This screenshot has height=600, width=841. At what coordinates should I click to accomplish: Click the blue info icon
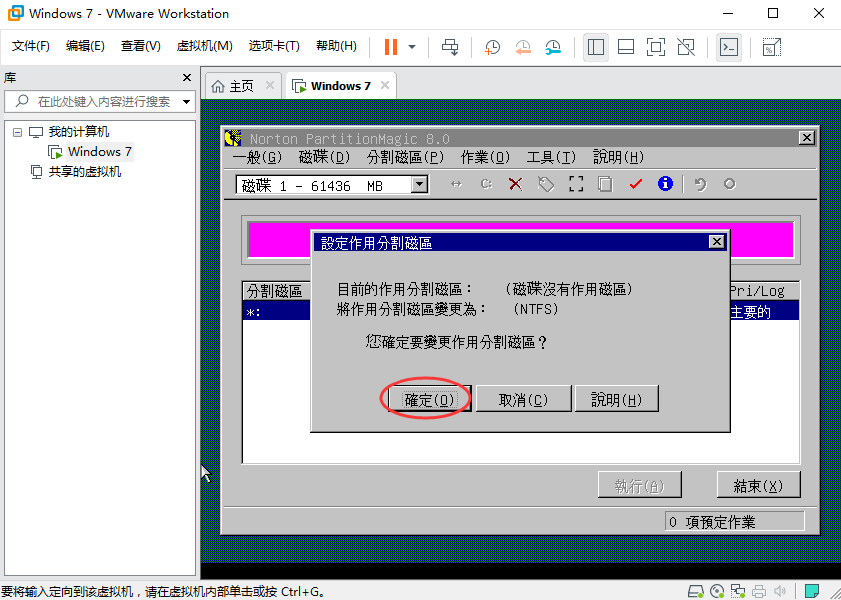pyautogui.click(x=665, y=184)
